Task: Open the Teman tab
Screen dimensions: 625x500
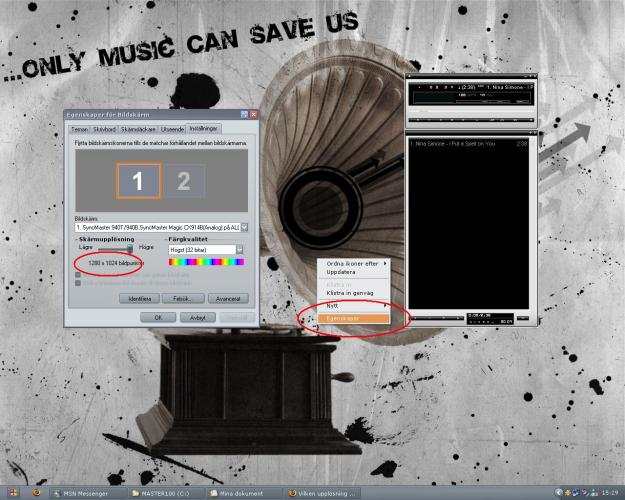Action: tap(79, 129)
